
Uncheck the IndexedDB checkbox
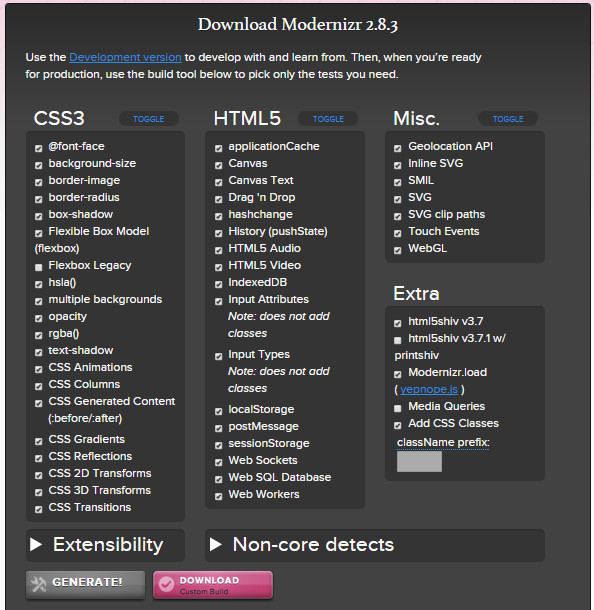point(219,284)
